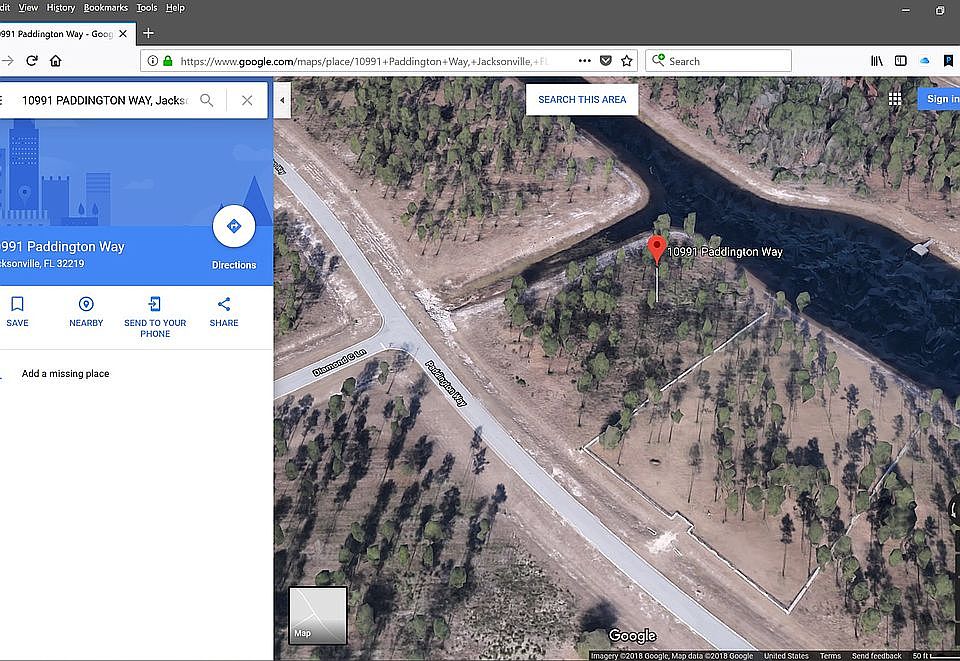The width and height of the screenshot is (960, 661).
Task: Click the red location pin on map
Action: 657,250
